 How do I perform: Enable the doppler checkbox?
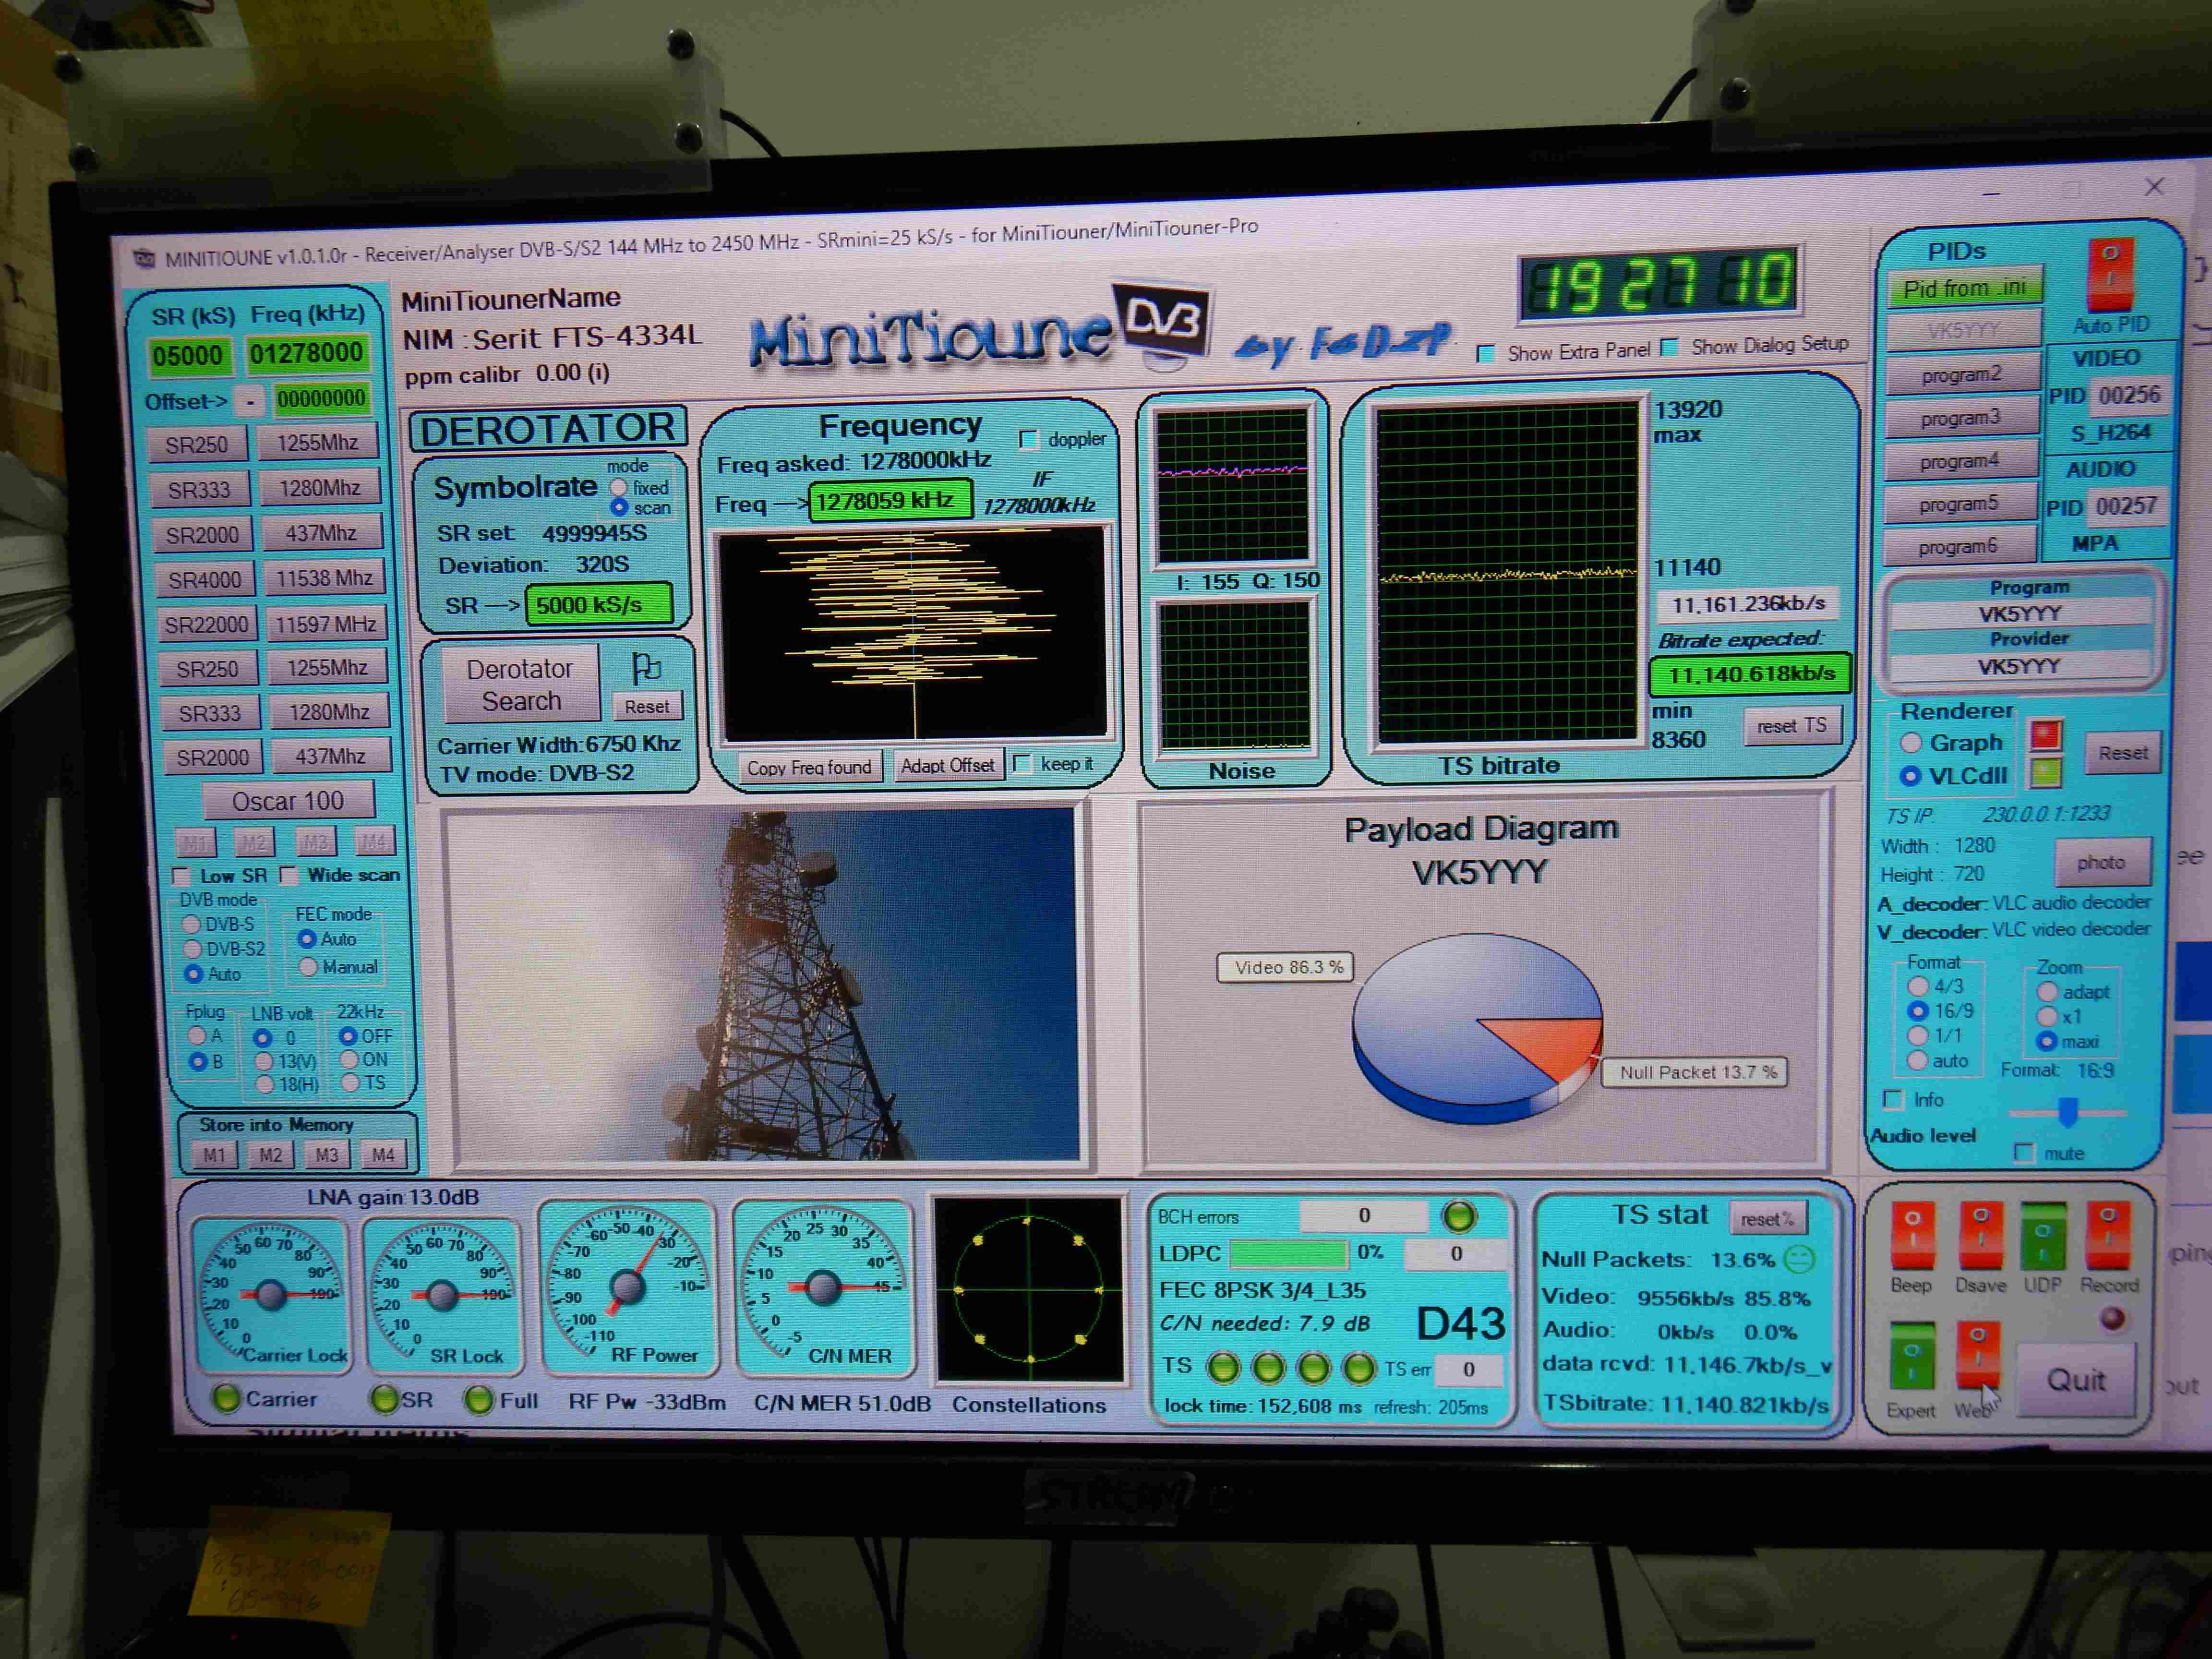(1028, 440)
